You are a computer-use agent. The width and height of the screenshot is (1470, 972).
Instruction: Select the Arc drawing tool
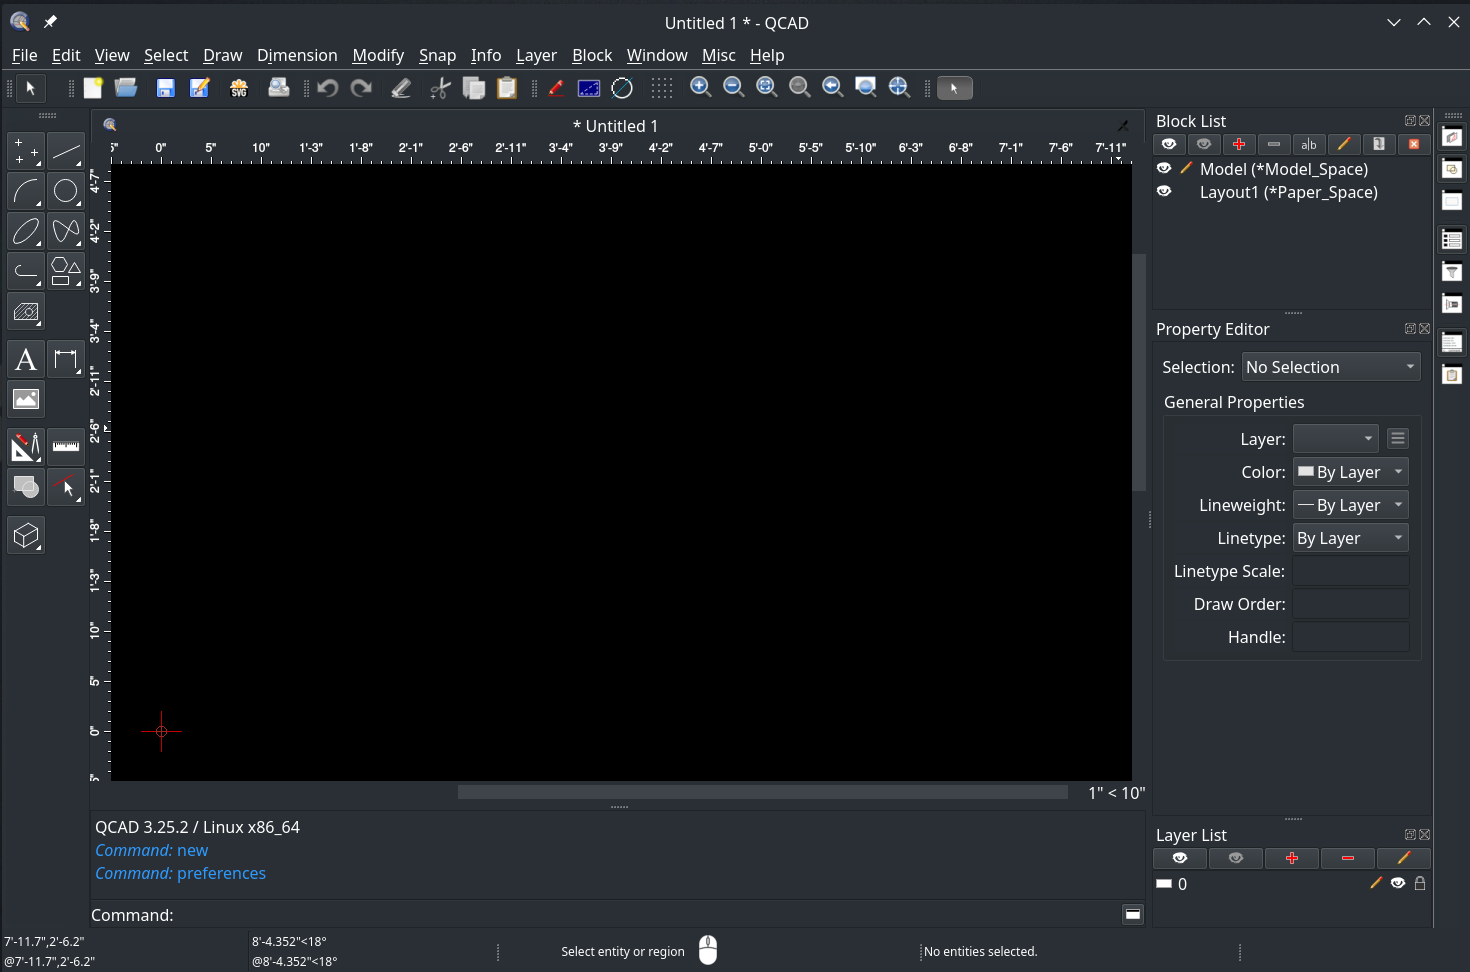(26, 191)
